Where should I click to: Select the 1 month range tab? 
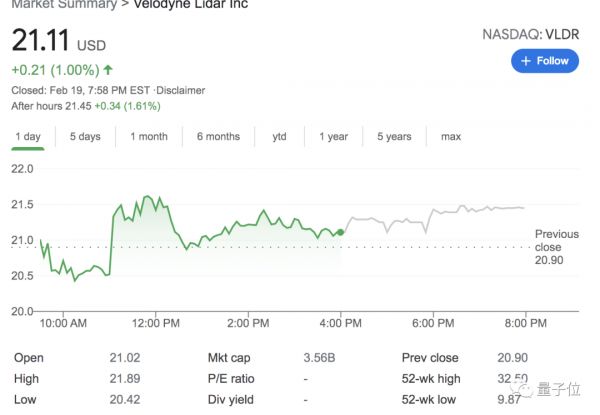click(149, 137)
